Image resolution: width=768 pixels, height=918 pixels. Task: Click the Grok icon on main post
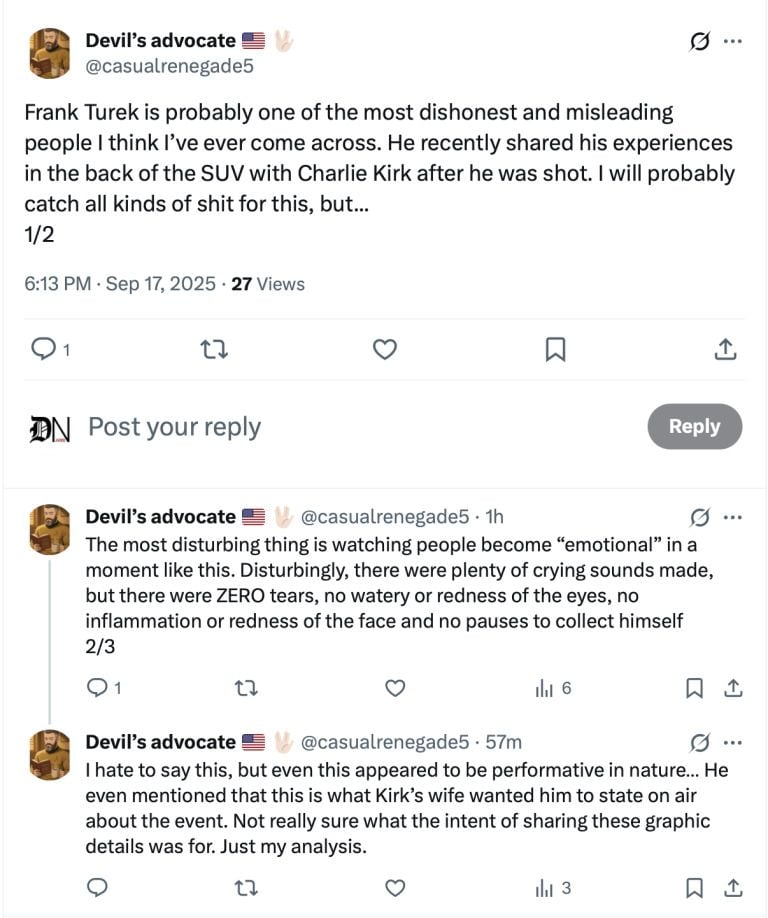tap(700, 41)
